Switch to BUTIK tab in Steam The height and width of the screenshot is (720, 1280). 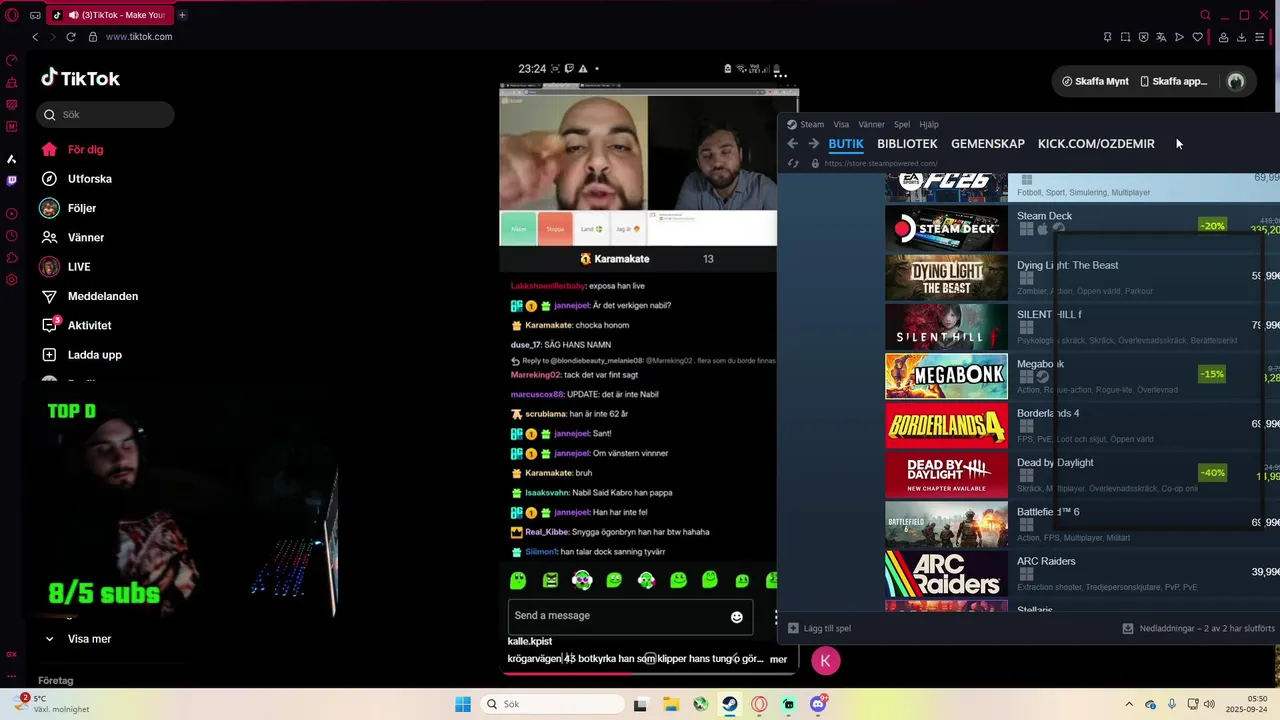[846, 144]
